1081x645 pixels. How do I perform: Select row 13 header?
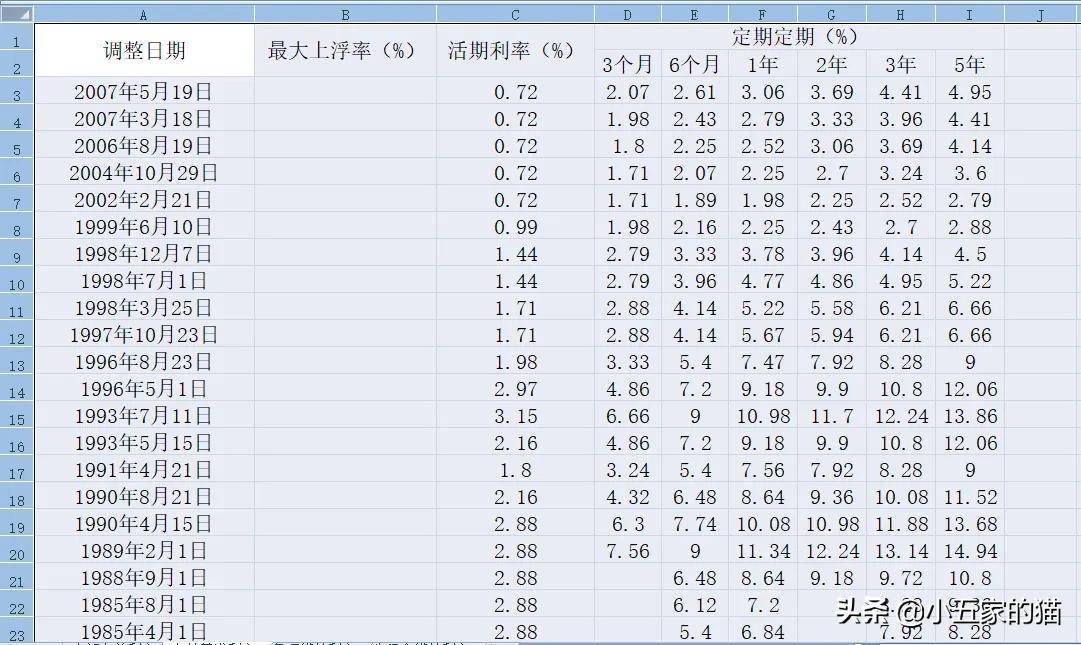click(x=17, y=361)
